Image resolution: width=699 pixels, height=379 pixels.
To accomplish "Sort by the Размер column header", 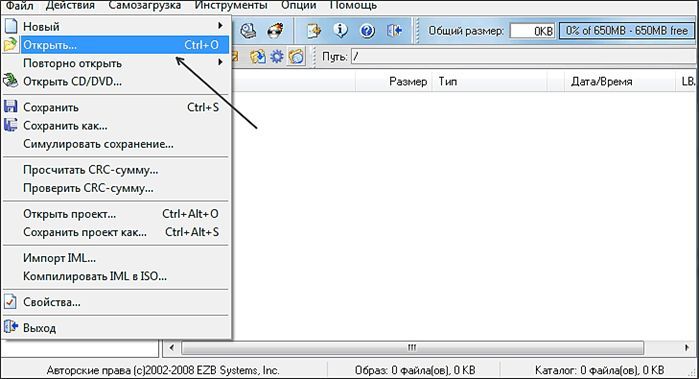I will [x=393, y=82].
